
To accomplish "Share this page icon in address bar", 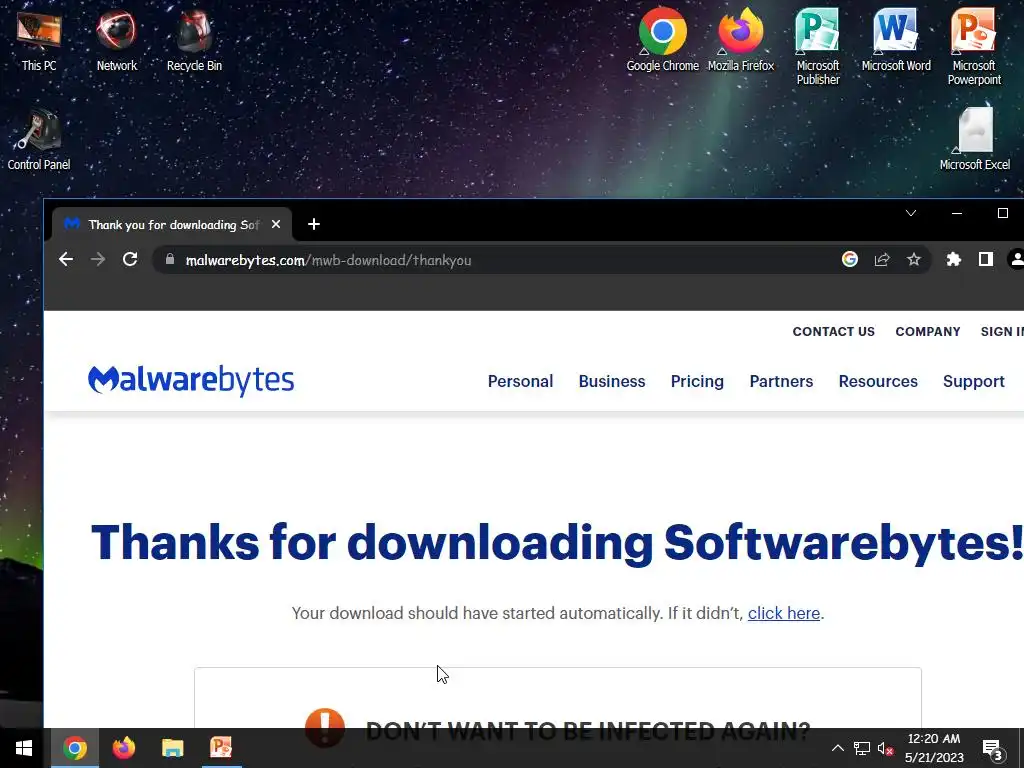I will pyautogui.click(x=882, y=260).
